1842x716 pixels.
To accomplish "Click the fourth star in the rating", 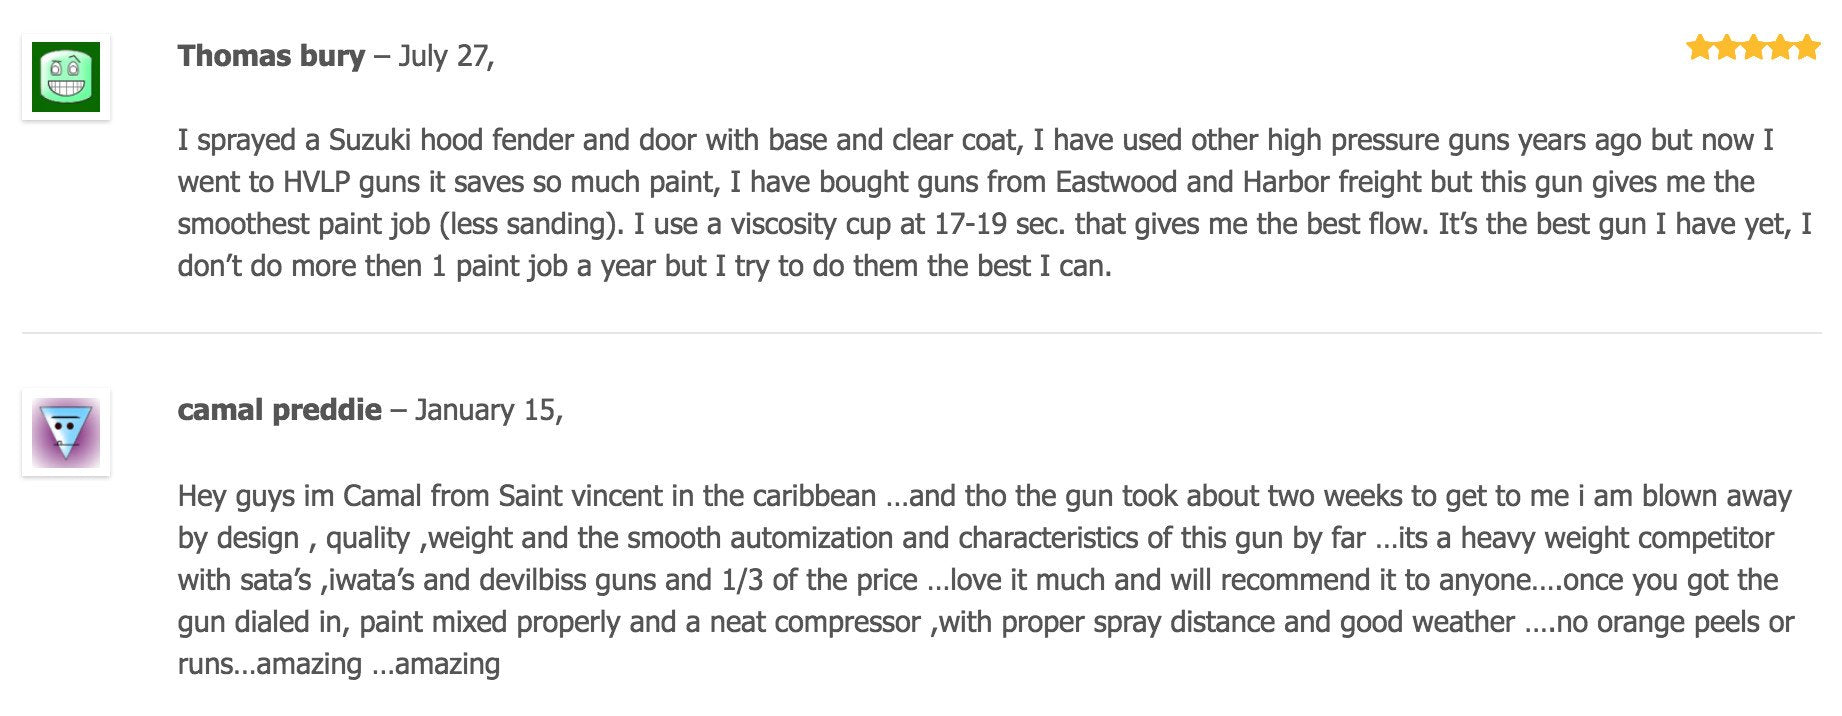I will click(1780, 47).
